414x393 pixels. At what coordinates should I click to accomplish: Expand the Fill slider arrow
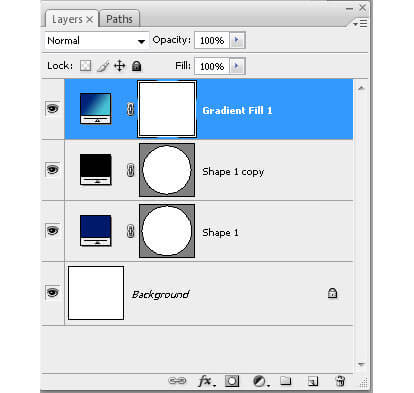pos(237,66)
